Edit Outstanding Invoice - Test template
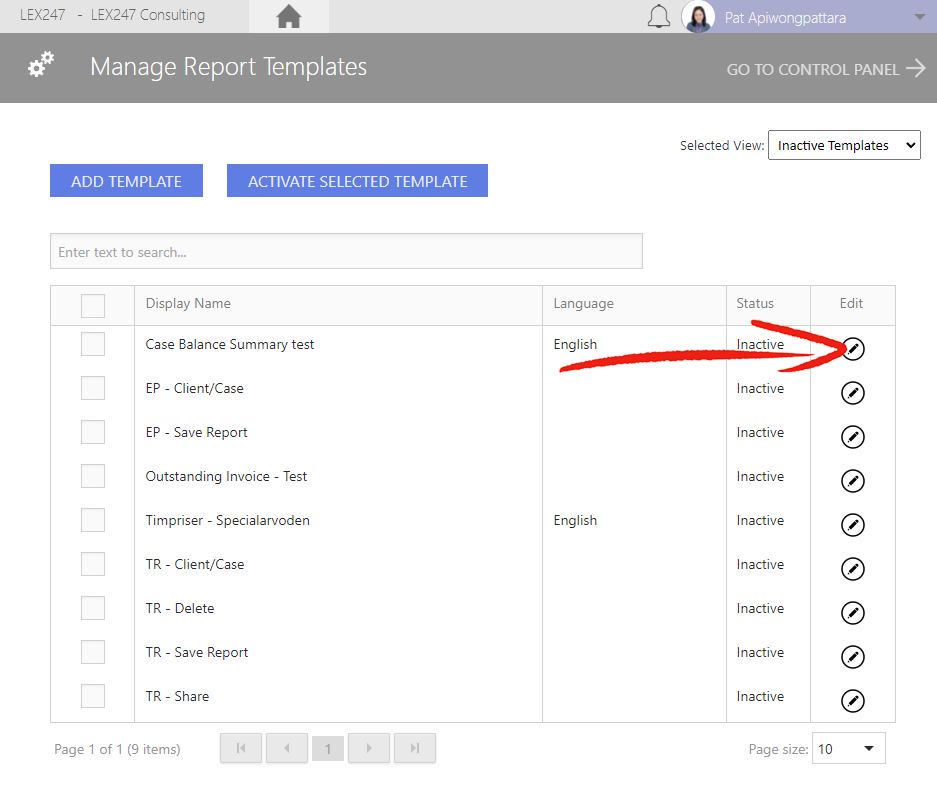Screen dimensions: 937x801 [x=853, y=481]
